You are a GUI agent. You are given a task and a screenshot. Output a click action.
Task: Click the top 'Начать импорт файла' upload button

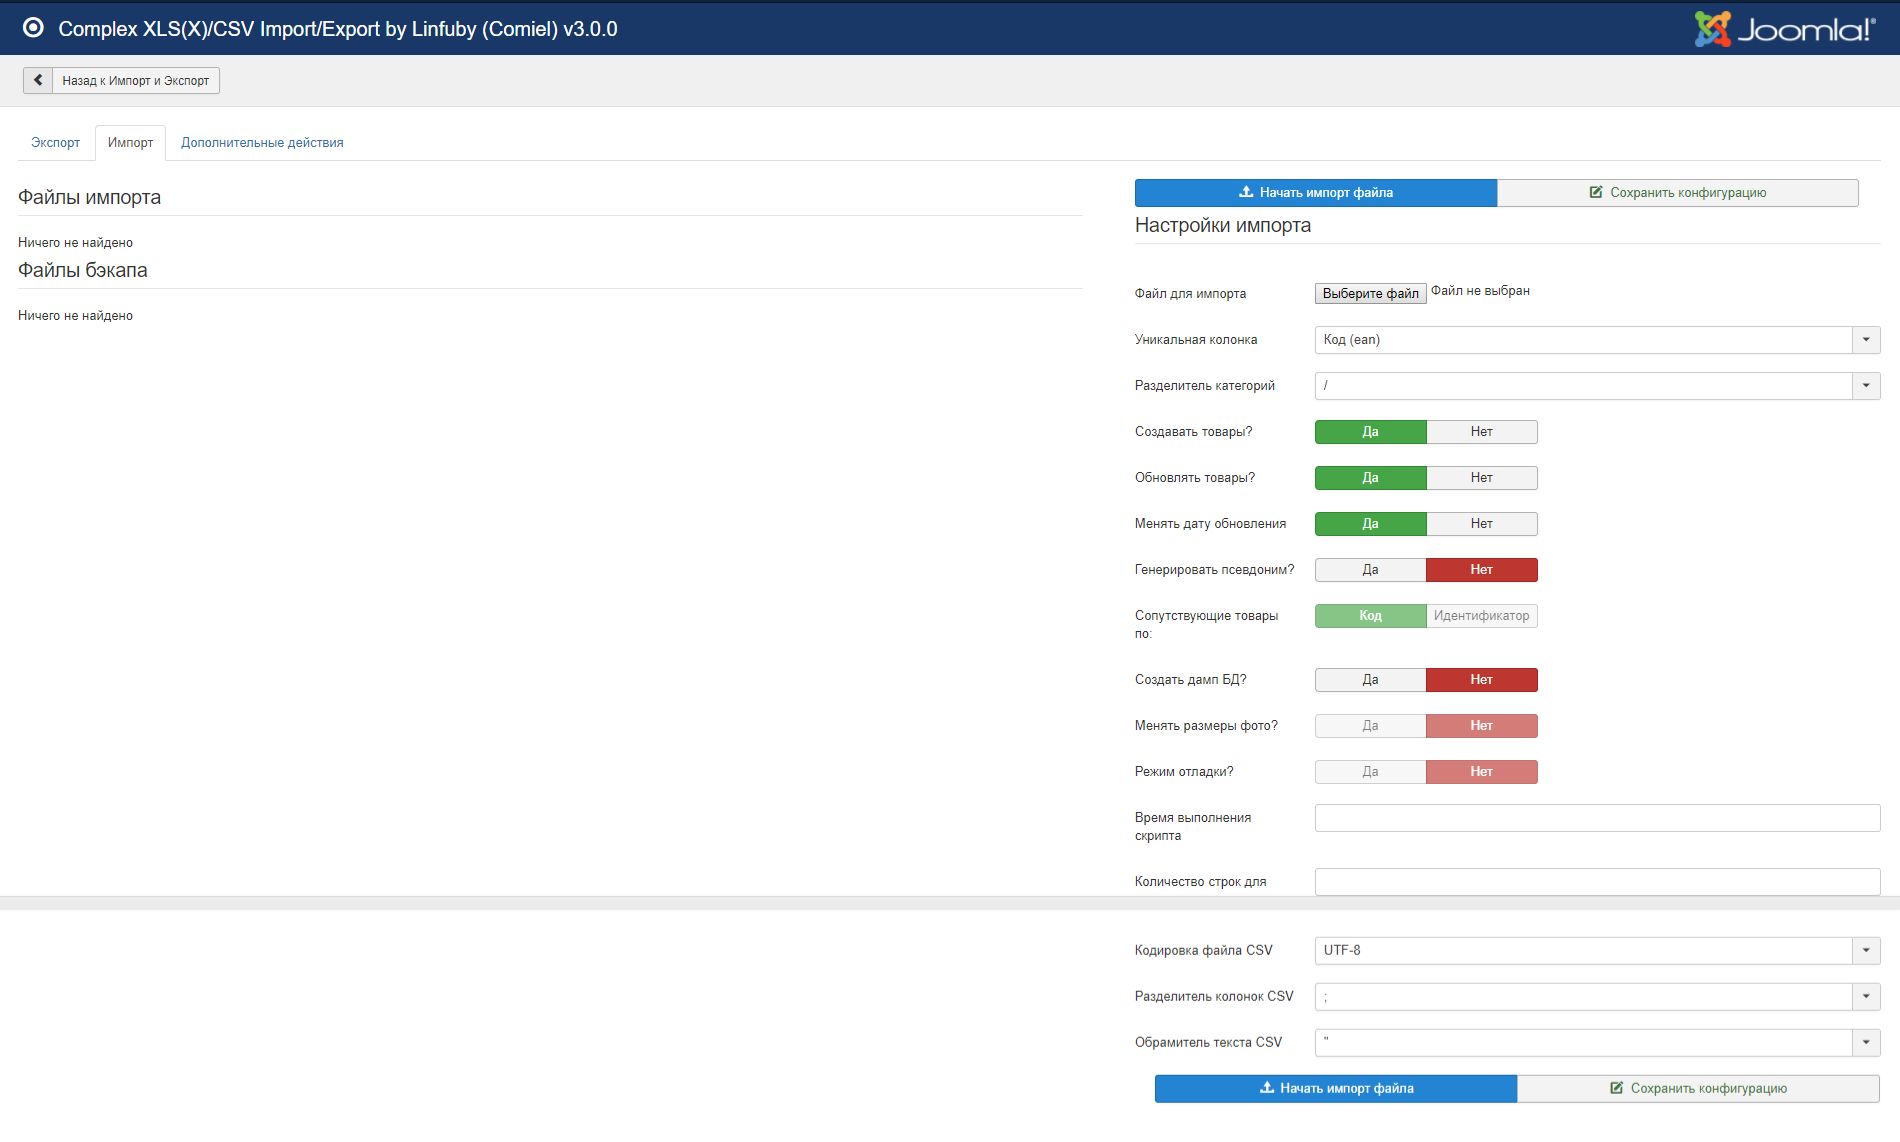pos(1315,193)
